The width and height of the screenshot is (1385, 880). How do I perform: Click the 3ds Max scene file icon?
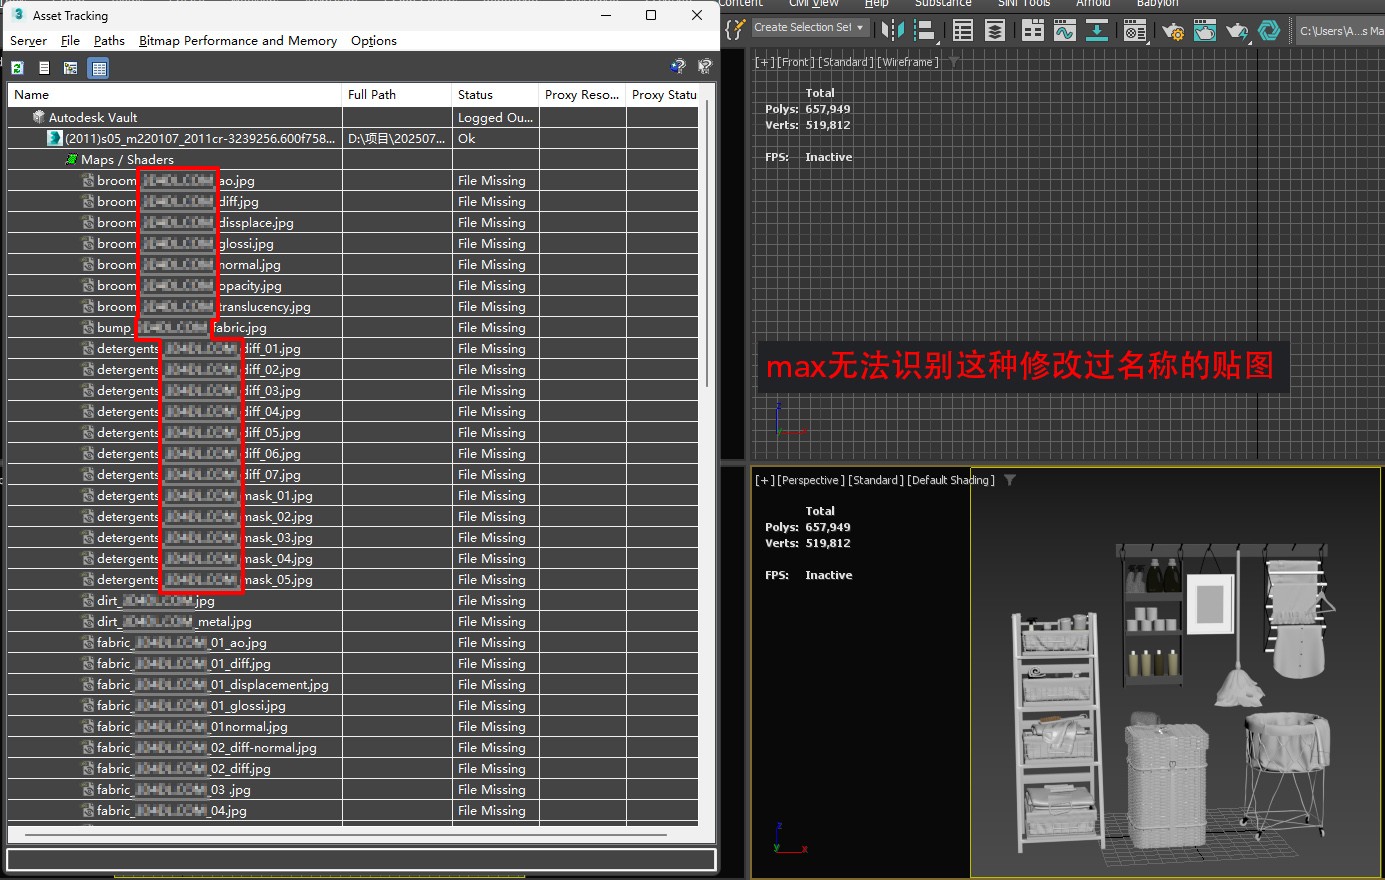[55, 138]
